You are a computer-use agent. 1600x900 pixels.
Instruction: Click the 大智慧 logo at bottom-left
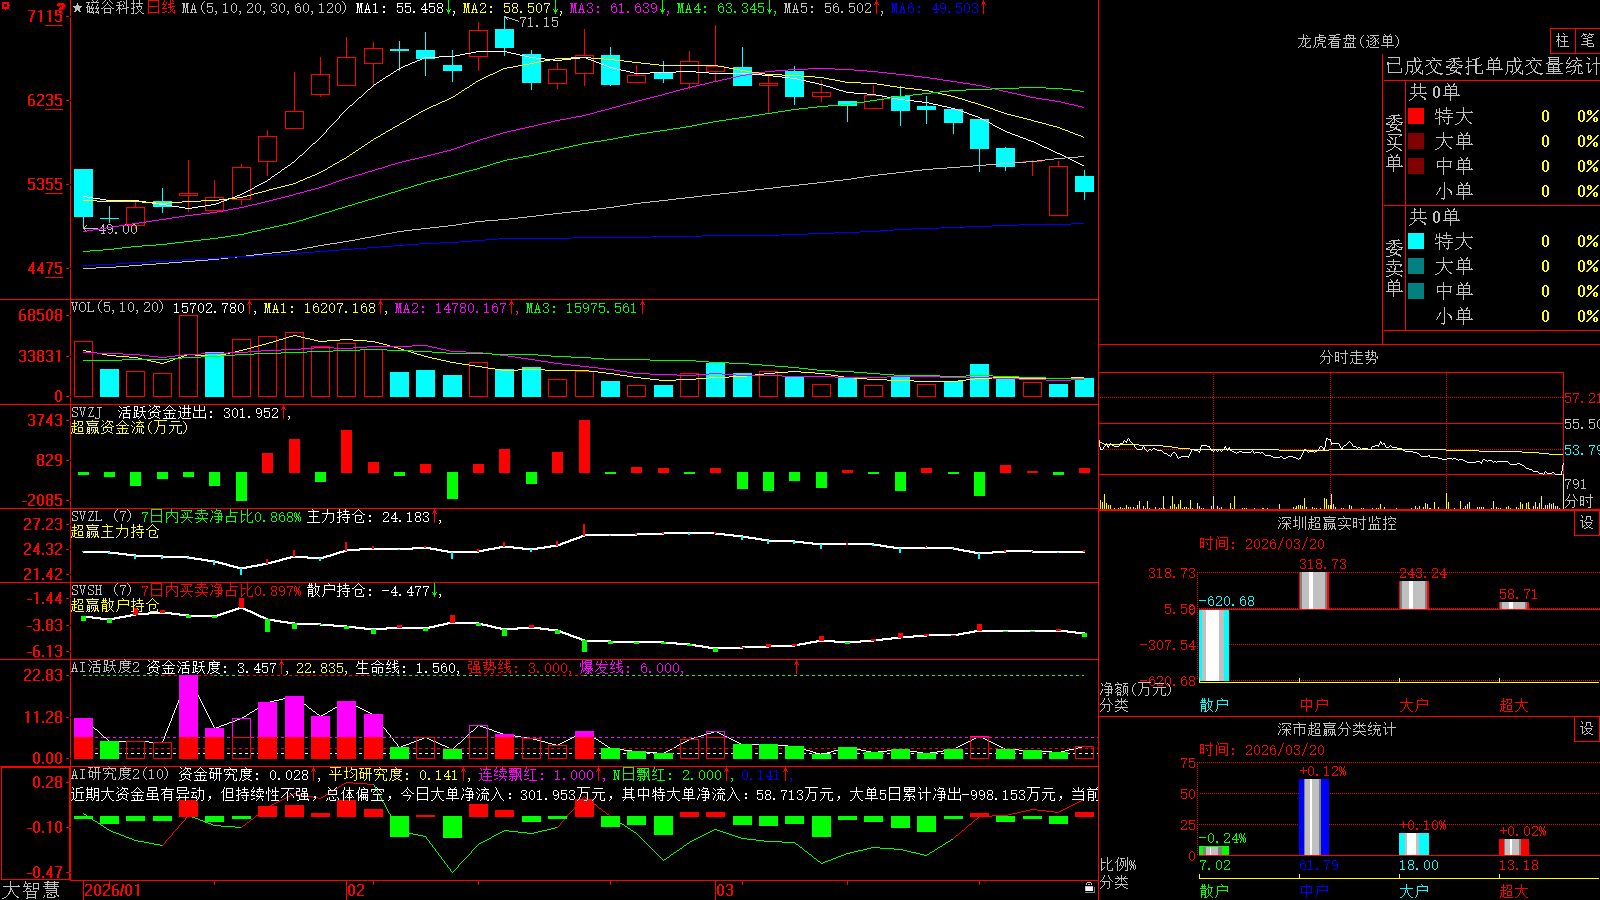31,890
